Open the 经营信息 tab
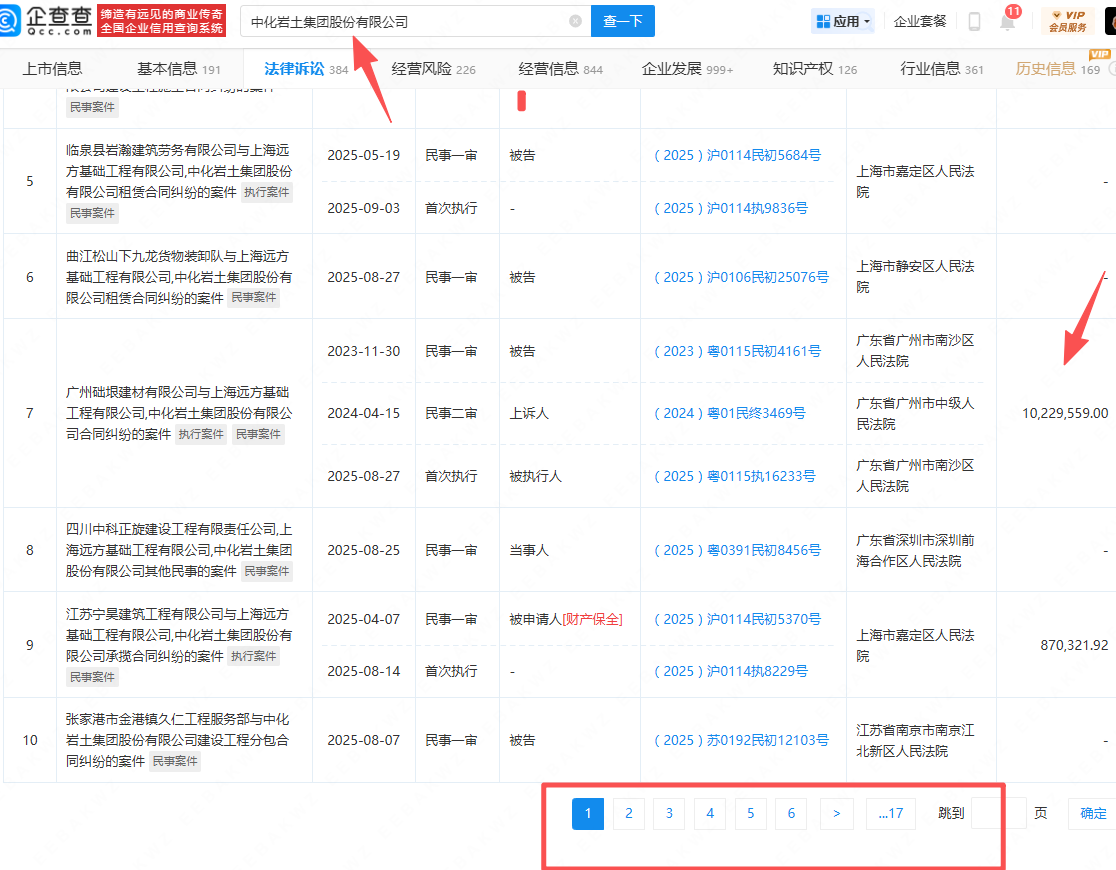This screenshot has width=1116, height=870. (560, 69)
